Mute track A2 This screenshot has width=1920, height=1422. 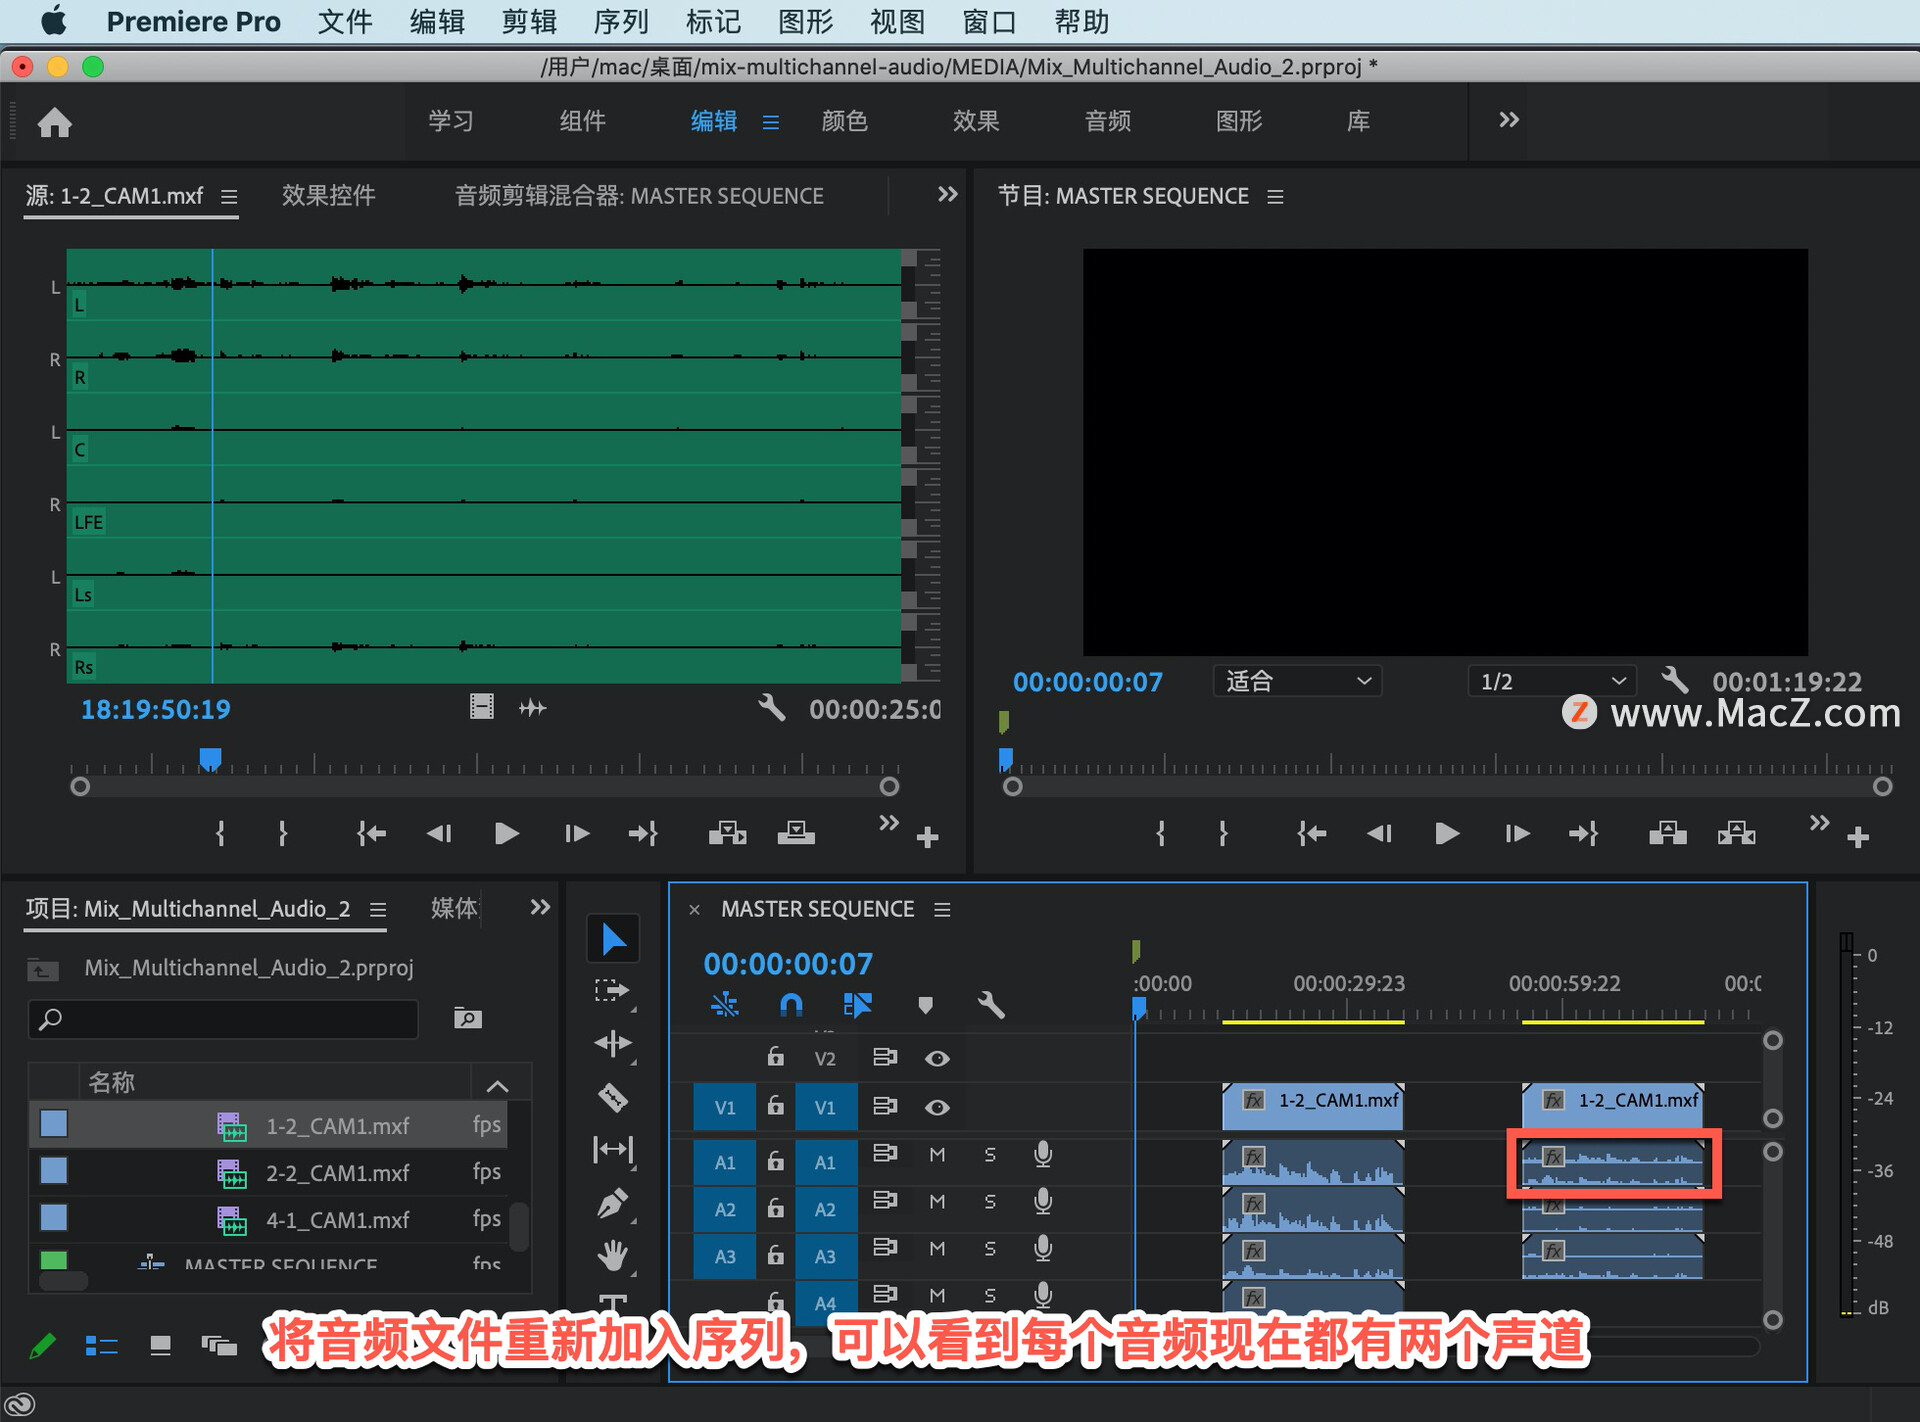[937, 1202]
